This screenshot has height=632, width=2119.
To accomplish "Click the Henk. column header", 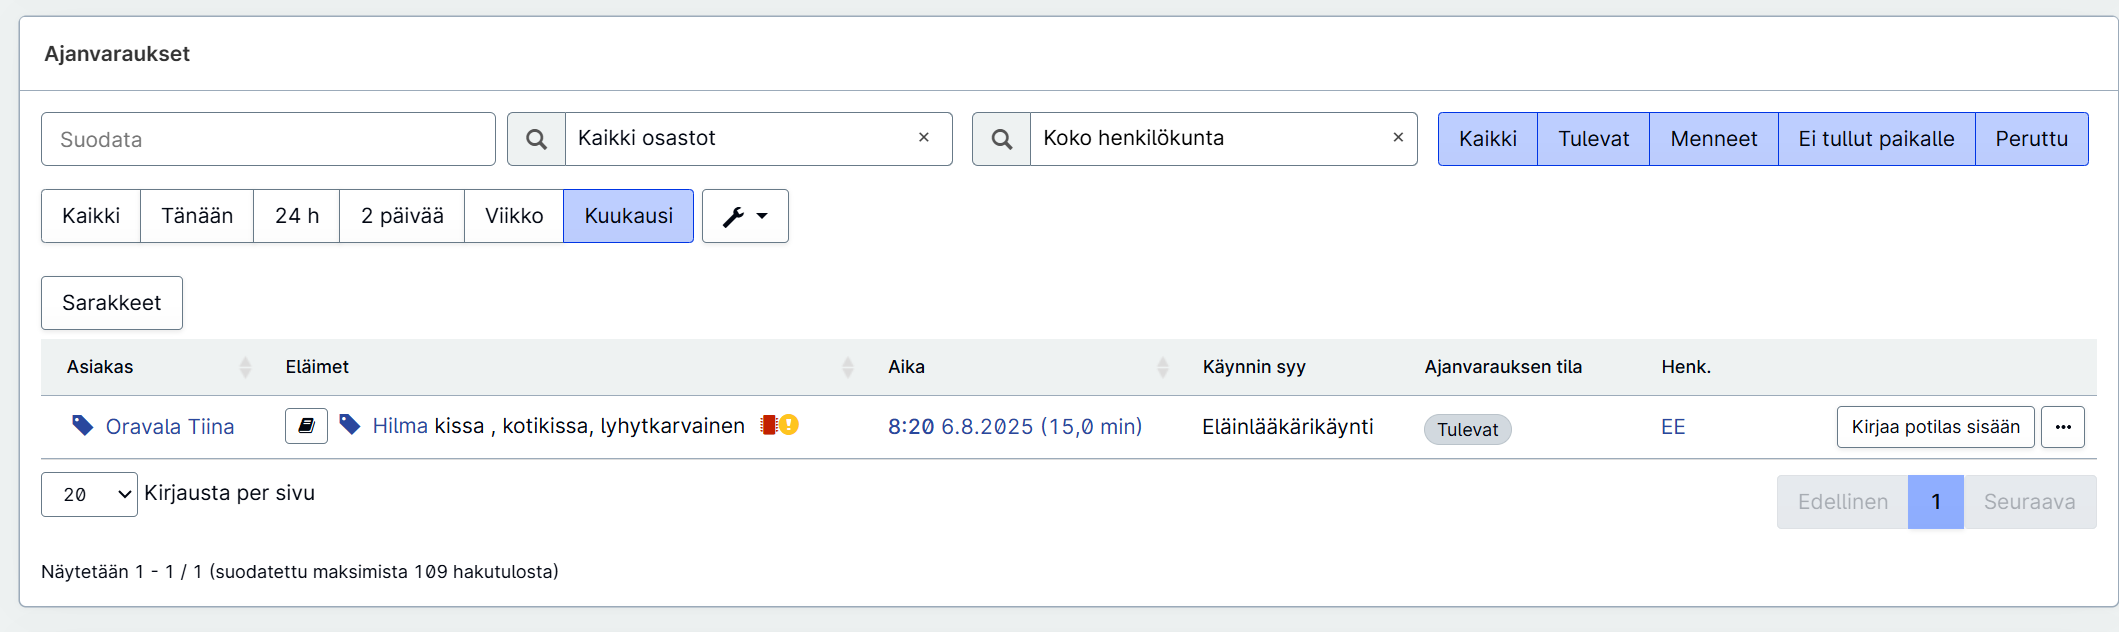I will (x=1686, y=367).
